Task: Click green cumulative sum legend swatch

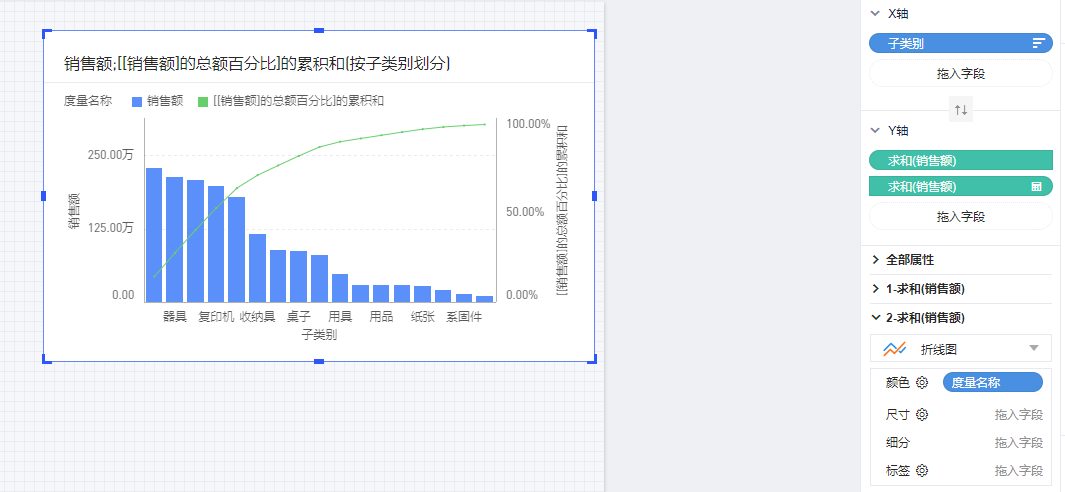Action: tap(203, 101)
